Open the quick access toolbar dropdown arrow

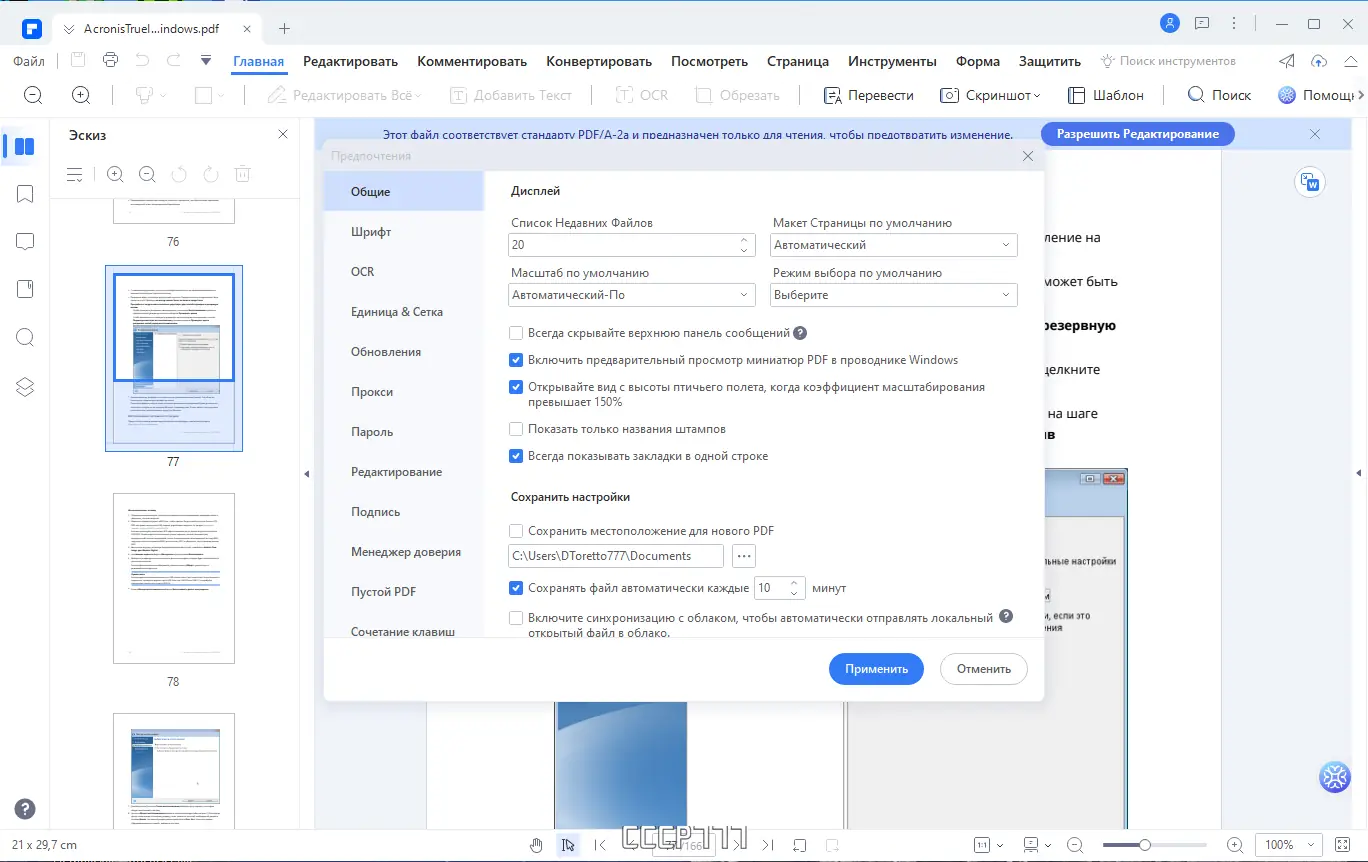pos(206,61)
